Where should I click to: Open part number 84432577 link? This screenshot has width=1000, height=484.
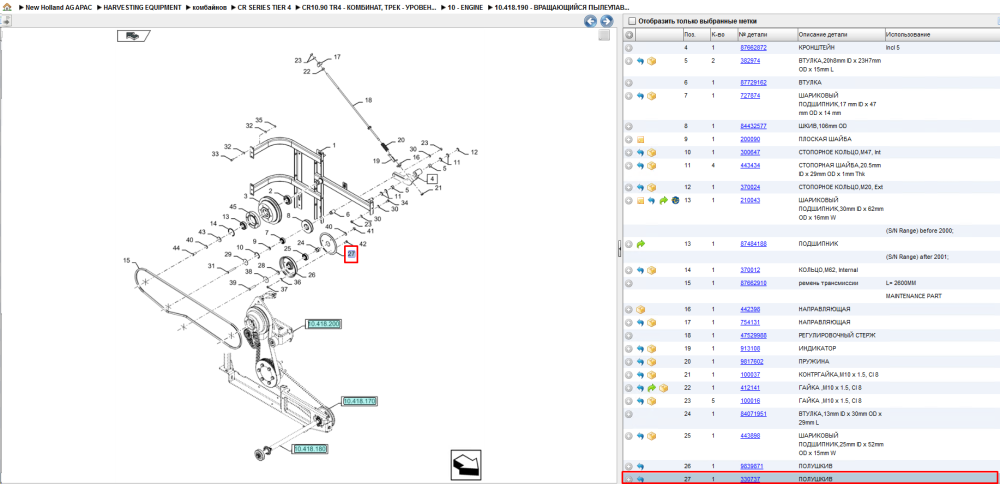coord(753,126)
